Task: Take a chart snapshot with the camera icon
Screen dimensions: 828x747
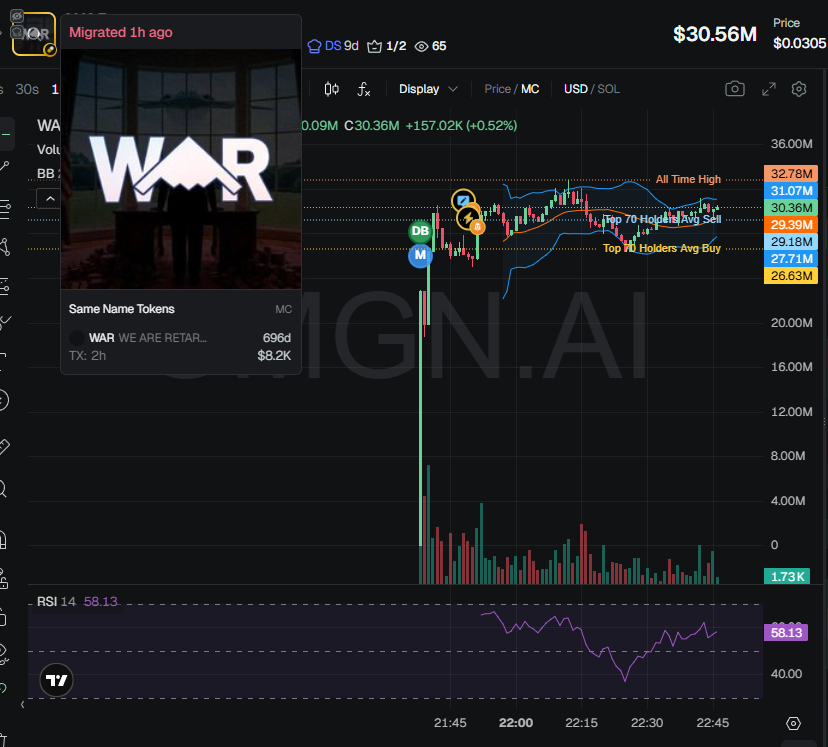Action: pyautogui.click(x=735, y=89)
